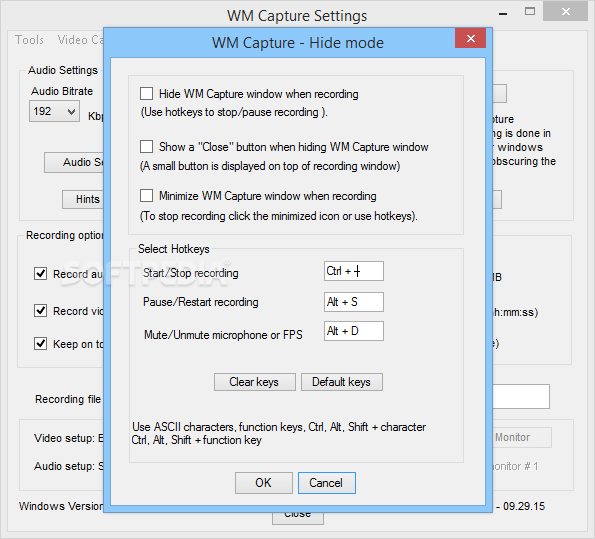Open the Tools menu in Settings window
The height and width of the screenshot is (539, 595).
pos(29,40)
